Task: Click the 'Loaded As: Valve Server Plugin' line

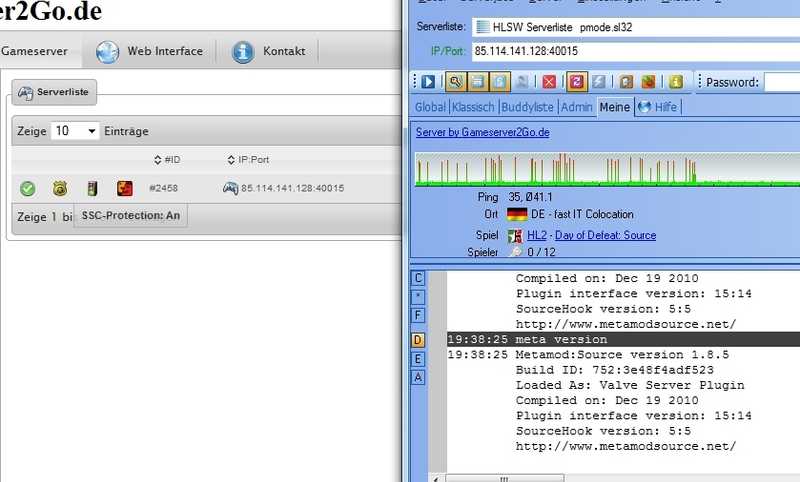Action: click(630, 385)
